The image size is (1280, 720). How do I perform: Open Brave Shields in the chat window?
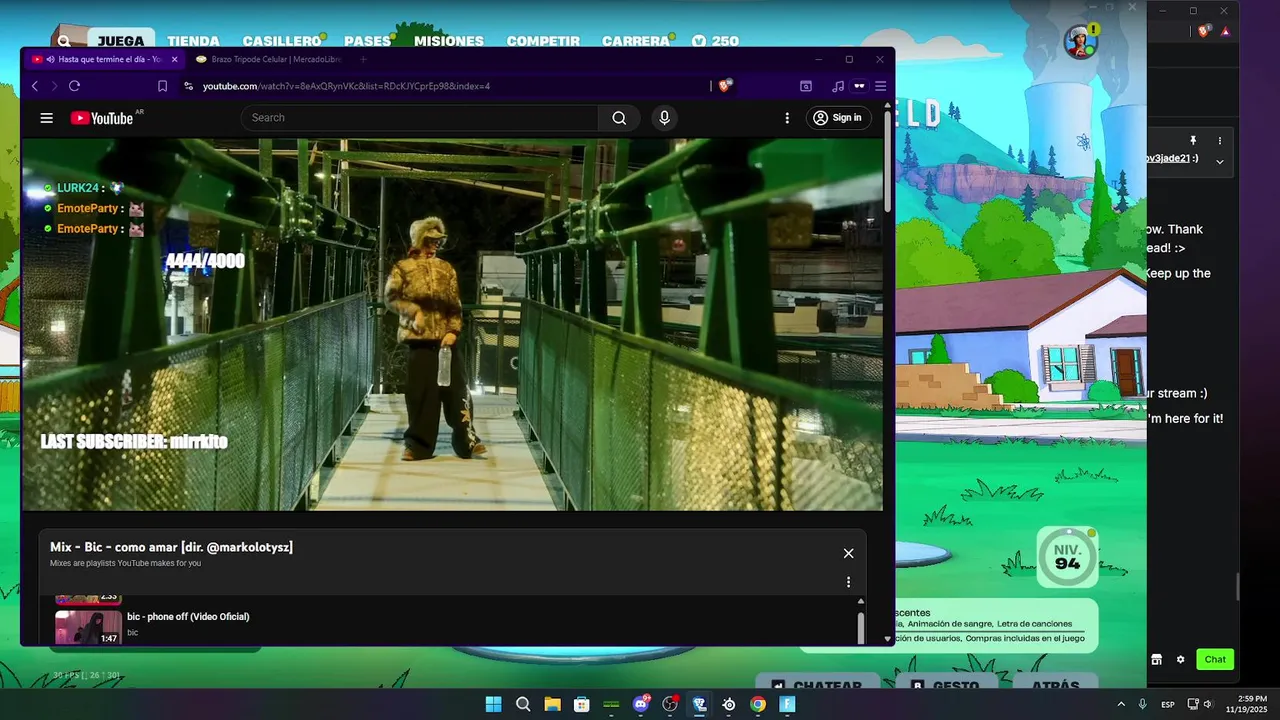[x=1204, y=31]
